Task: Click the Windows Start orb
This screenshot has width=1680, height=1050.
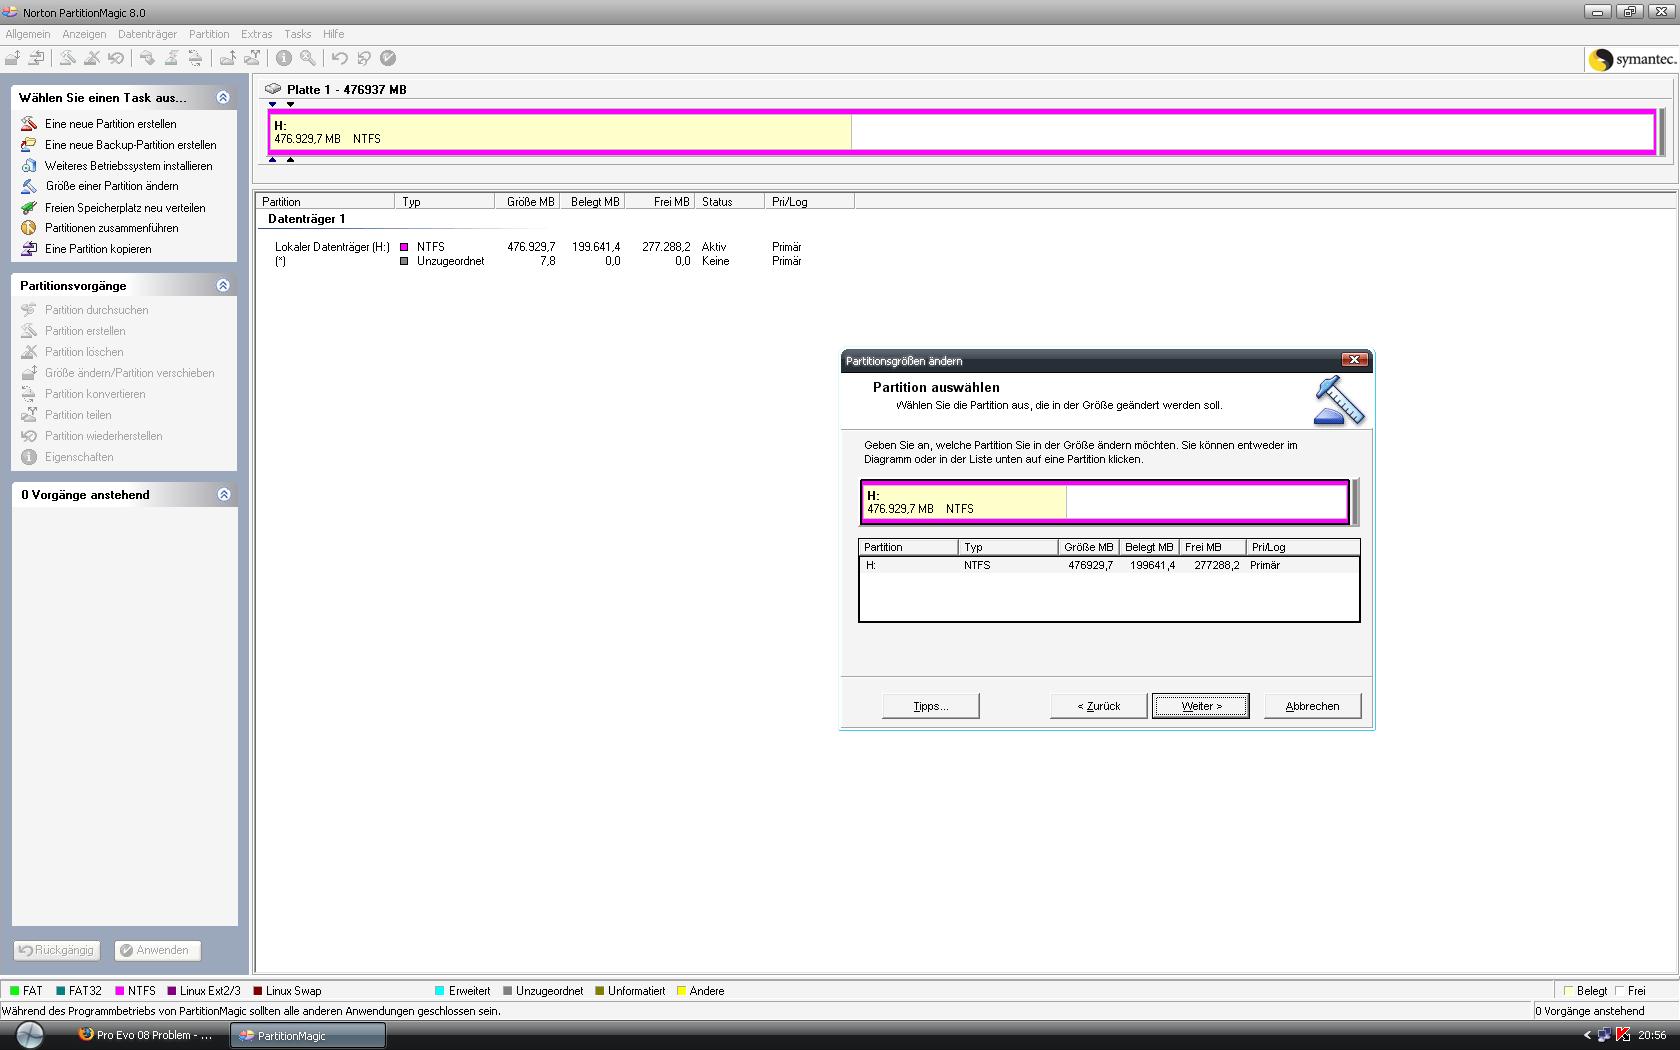Action: [x=29, y=1035]
